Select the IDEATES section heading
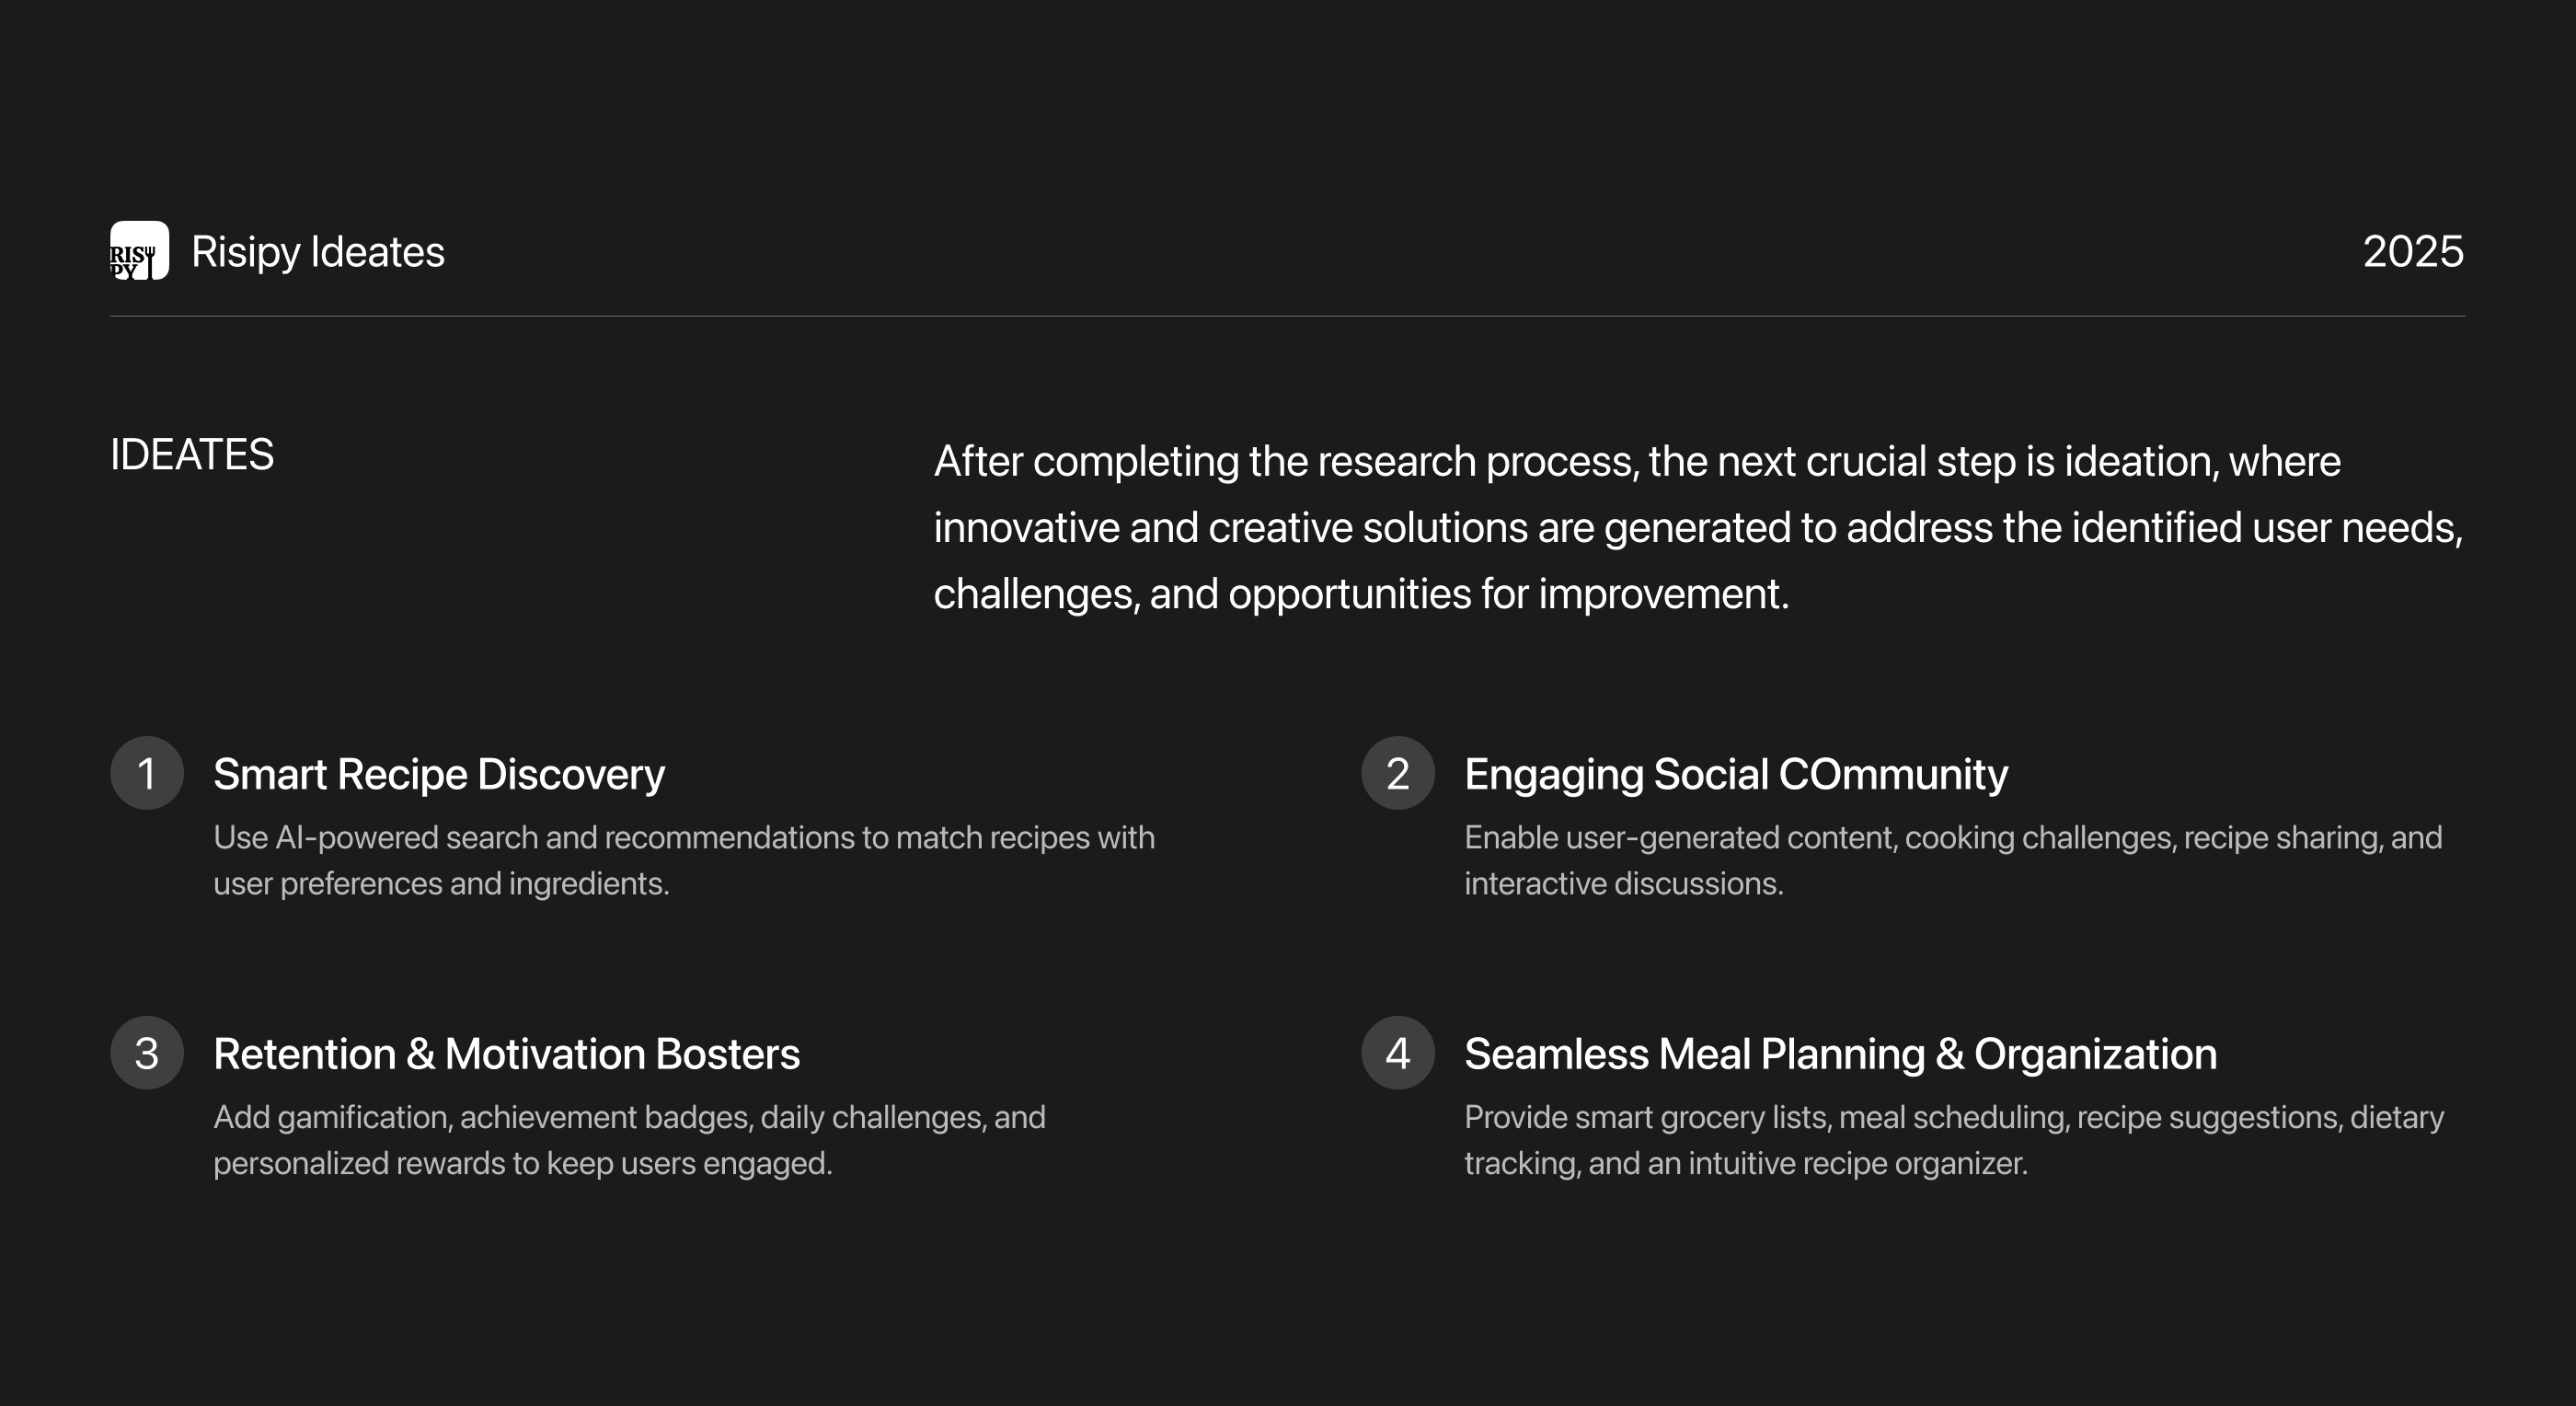Image resolution: width=2576 pixels, height=1406 pixels. coord(192,455)
